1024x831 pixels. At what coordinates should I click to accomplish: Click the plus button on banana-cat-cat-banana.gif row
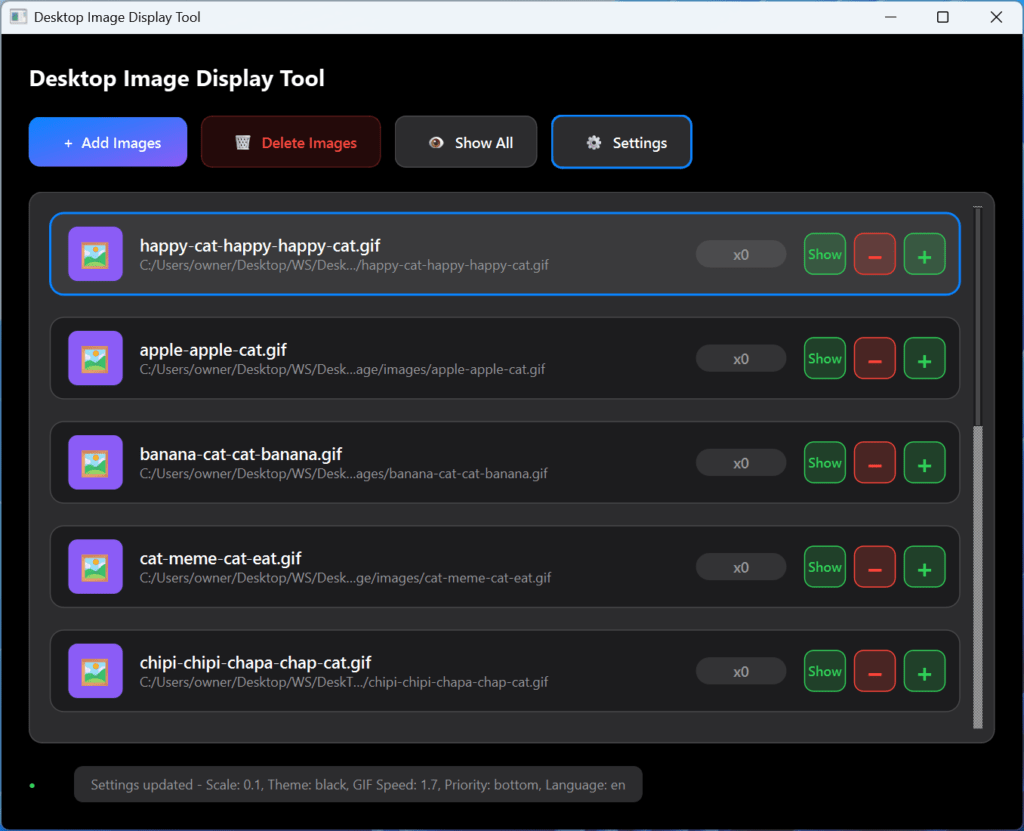(924, 462)
